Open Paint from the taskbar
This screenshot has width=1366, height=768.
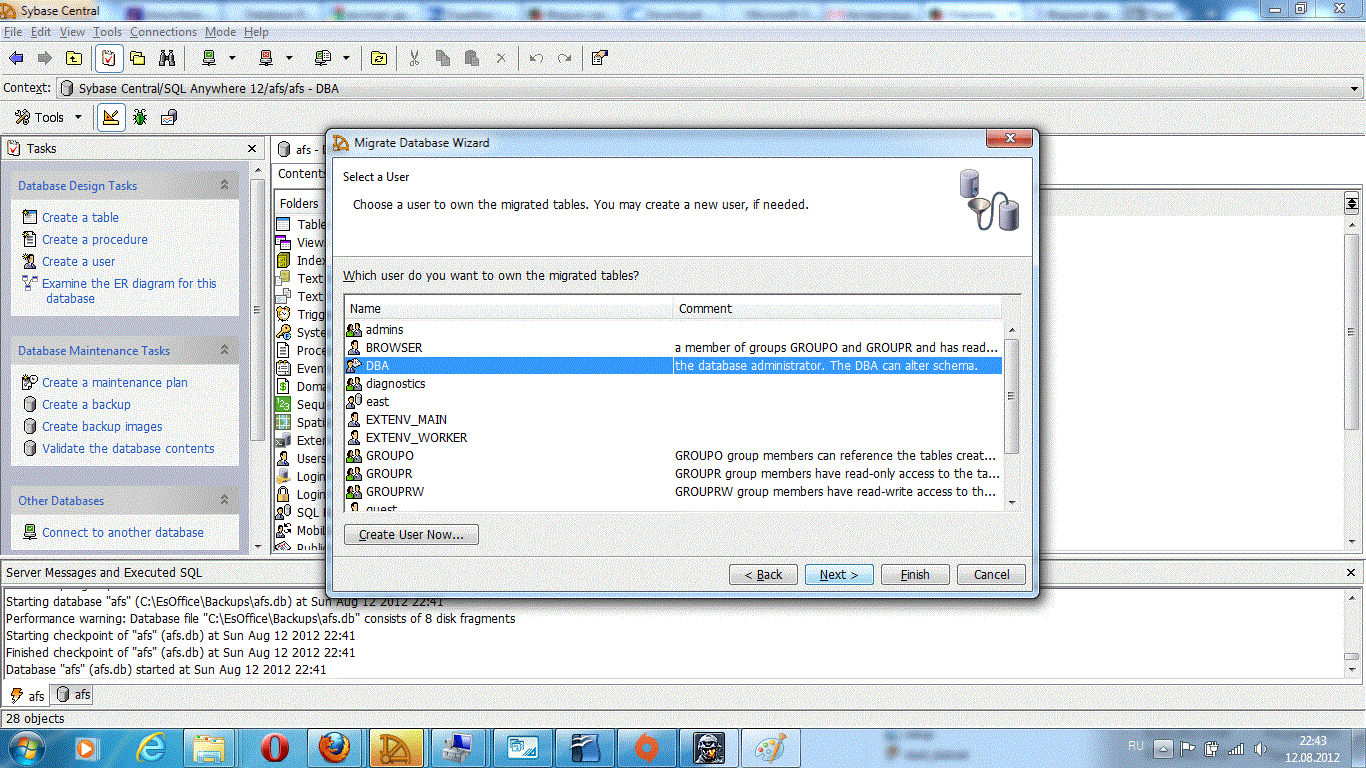(769, 747)
